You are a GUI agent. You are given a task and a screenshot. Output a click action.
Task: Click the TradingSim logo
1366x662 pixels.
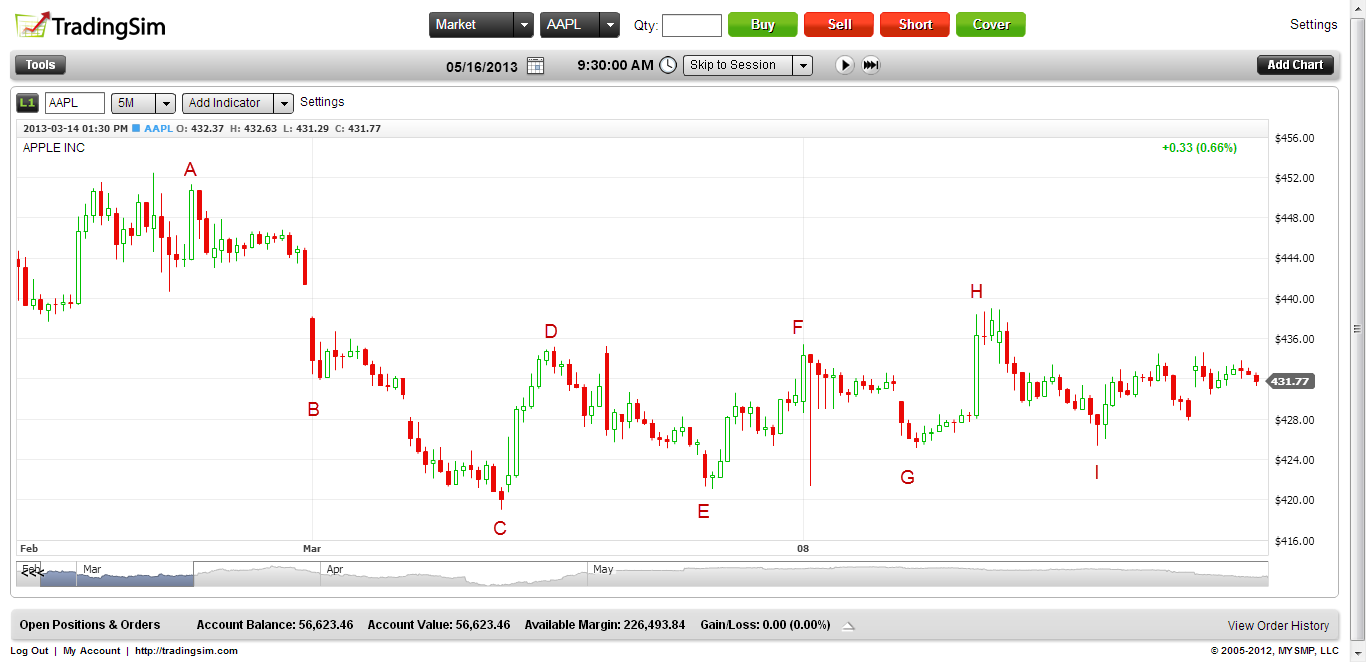[90, 26]
